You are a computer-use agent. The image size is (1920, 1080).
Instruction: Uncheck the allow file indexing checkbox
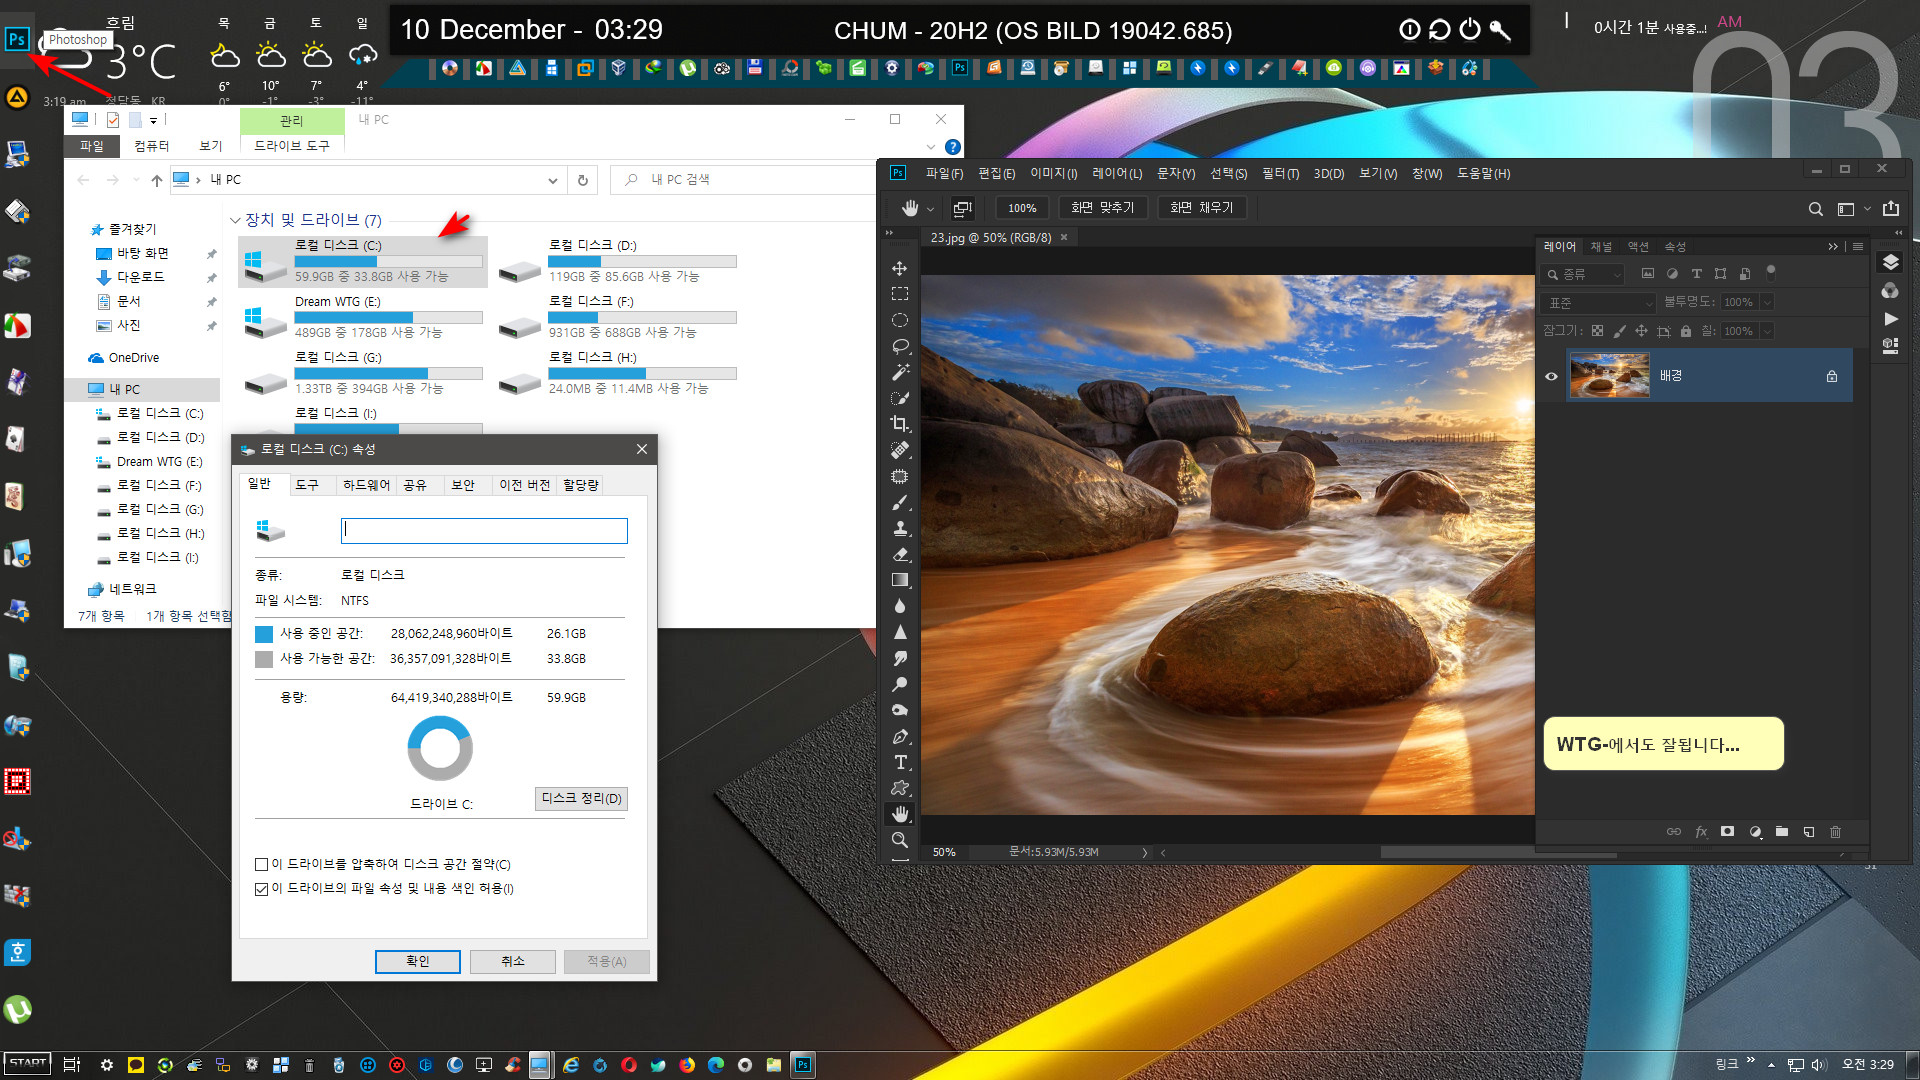[x=262, y=889]
